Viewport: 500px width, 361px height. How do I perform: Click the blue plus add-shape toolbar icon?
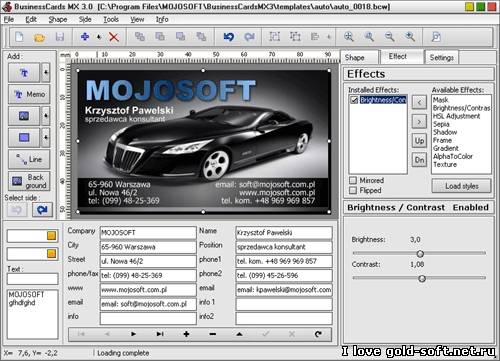pos(85,37)
